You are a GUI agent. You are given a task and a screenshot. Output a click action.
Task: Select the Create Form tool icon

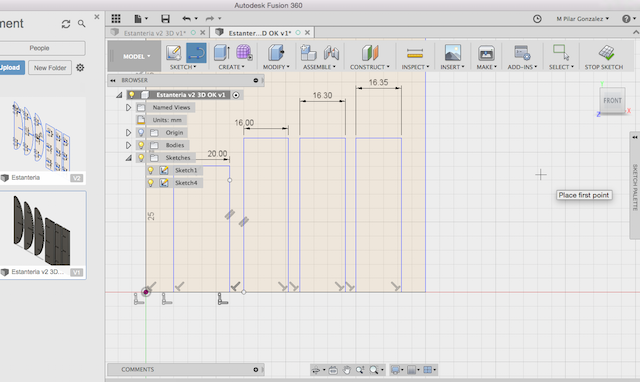(244, 53)
